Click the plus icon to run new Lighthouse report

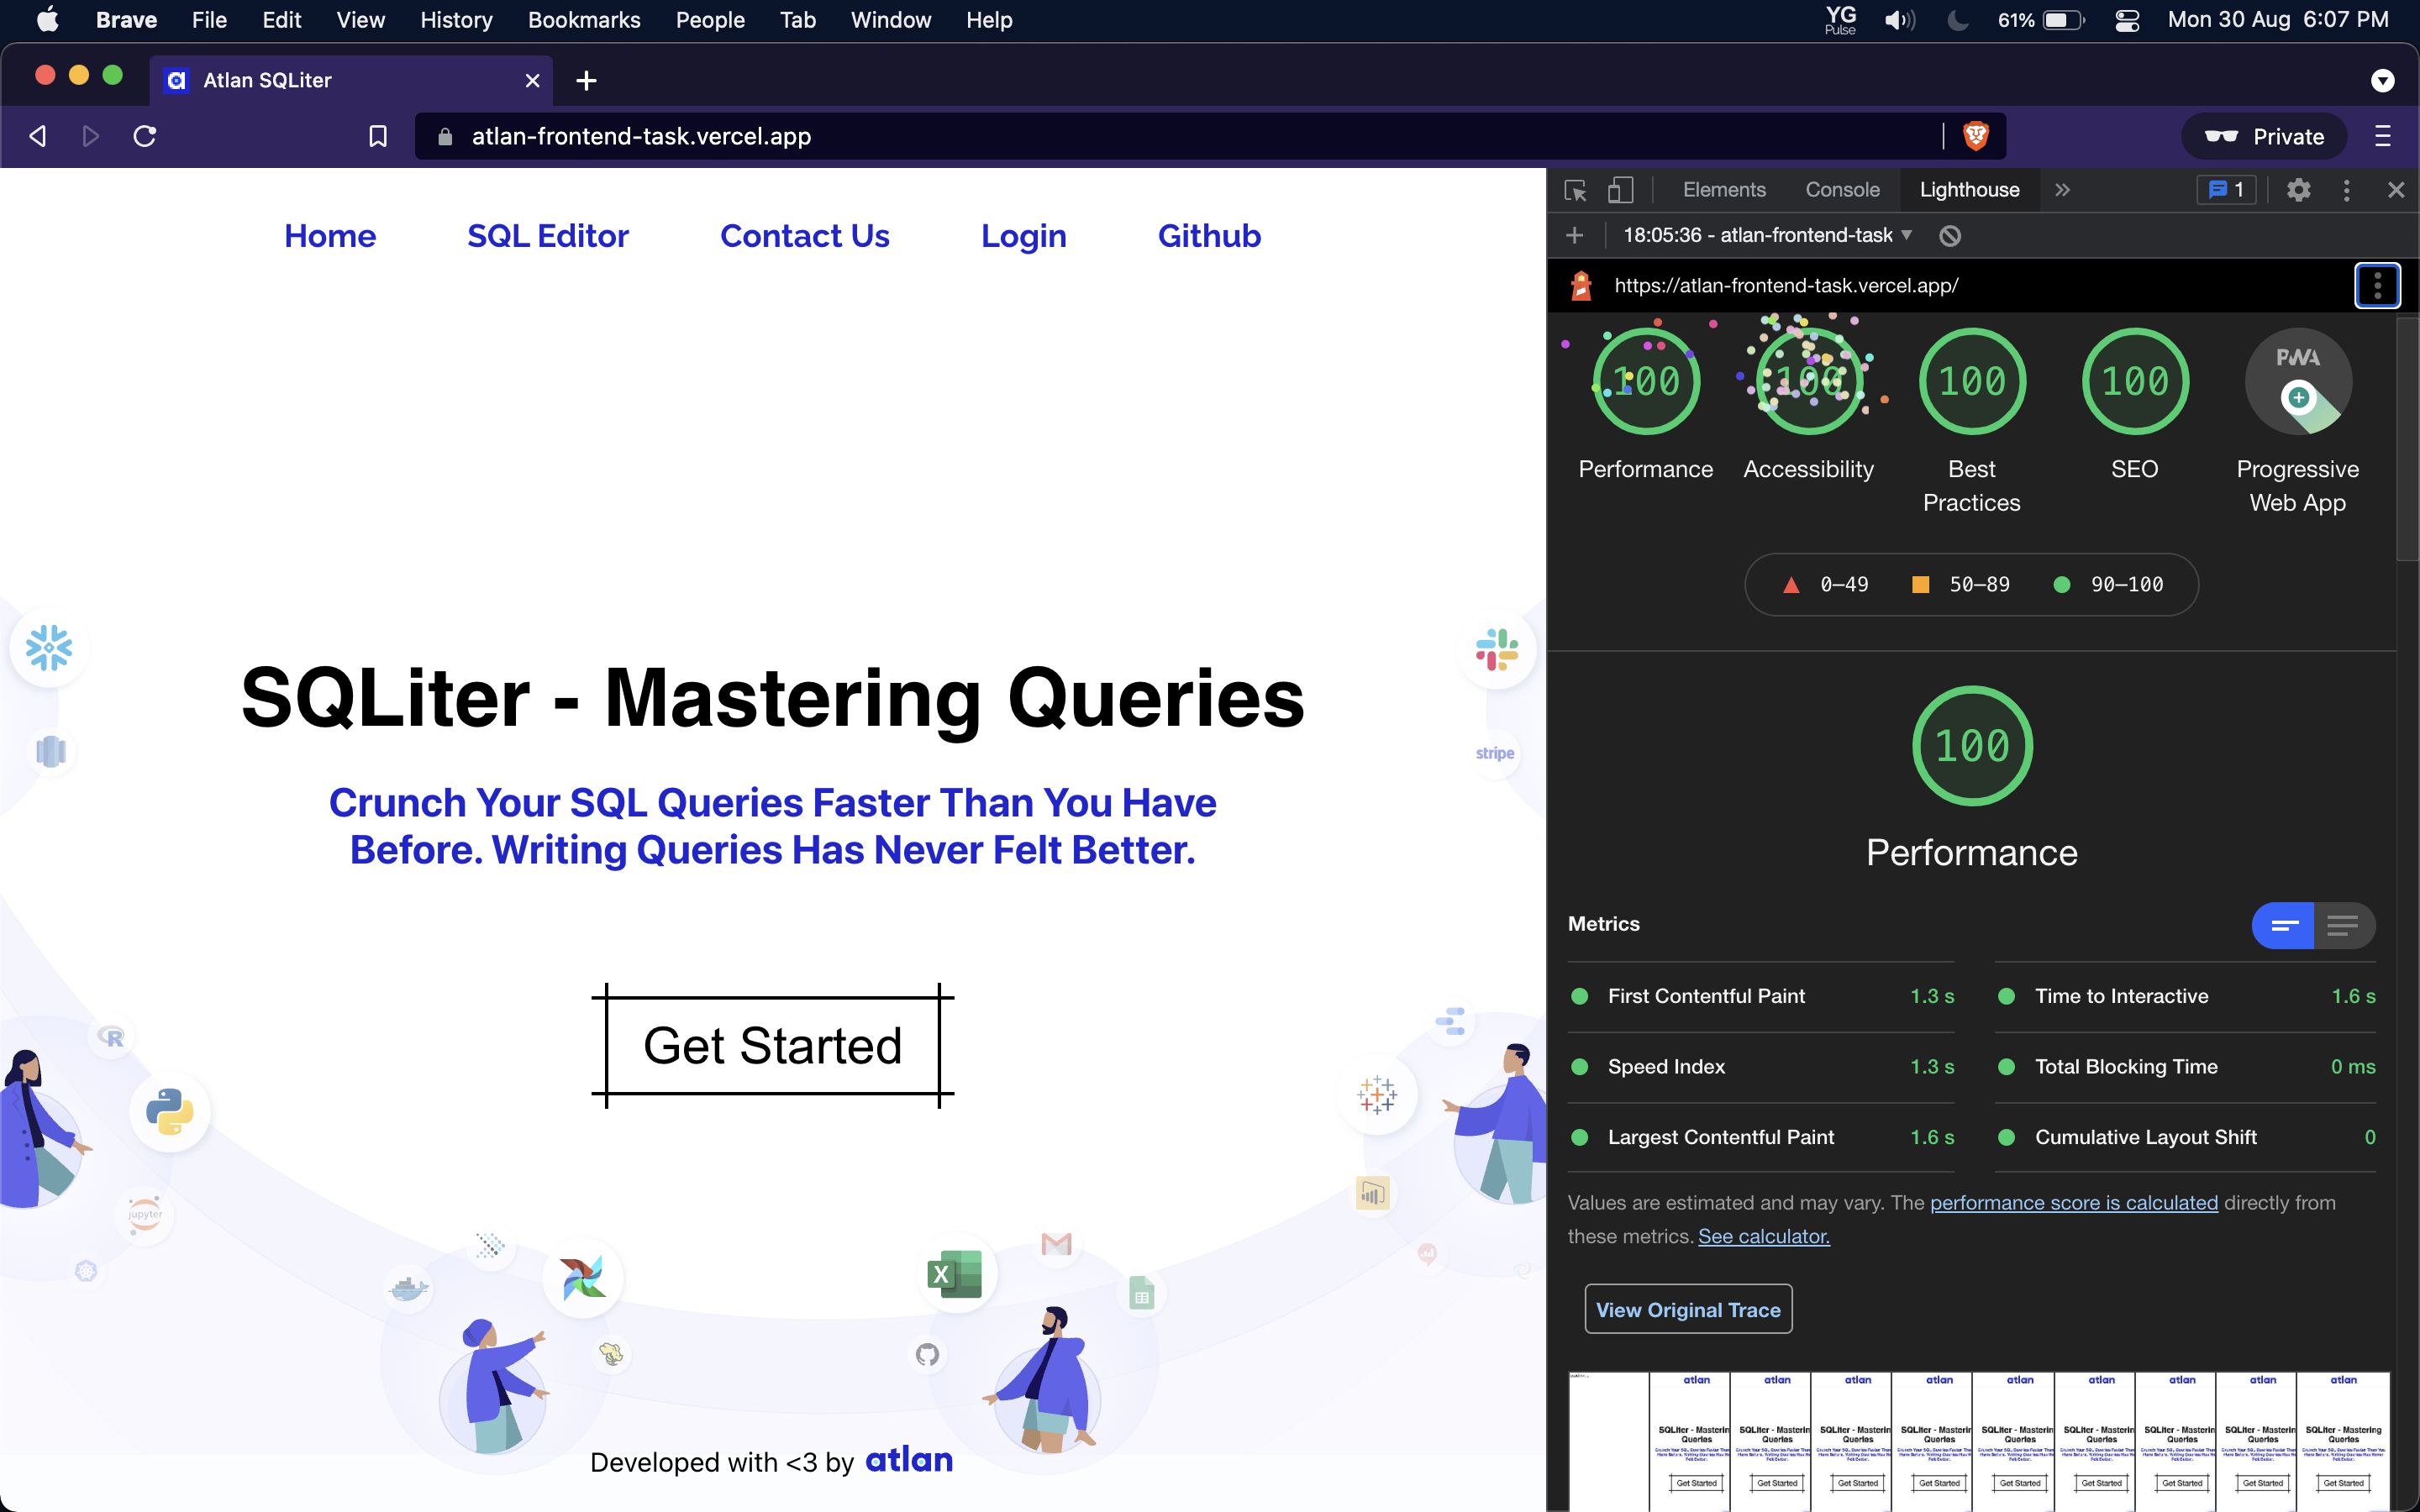(1576, 235)
